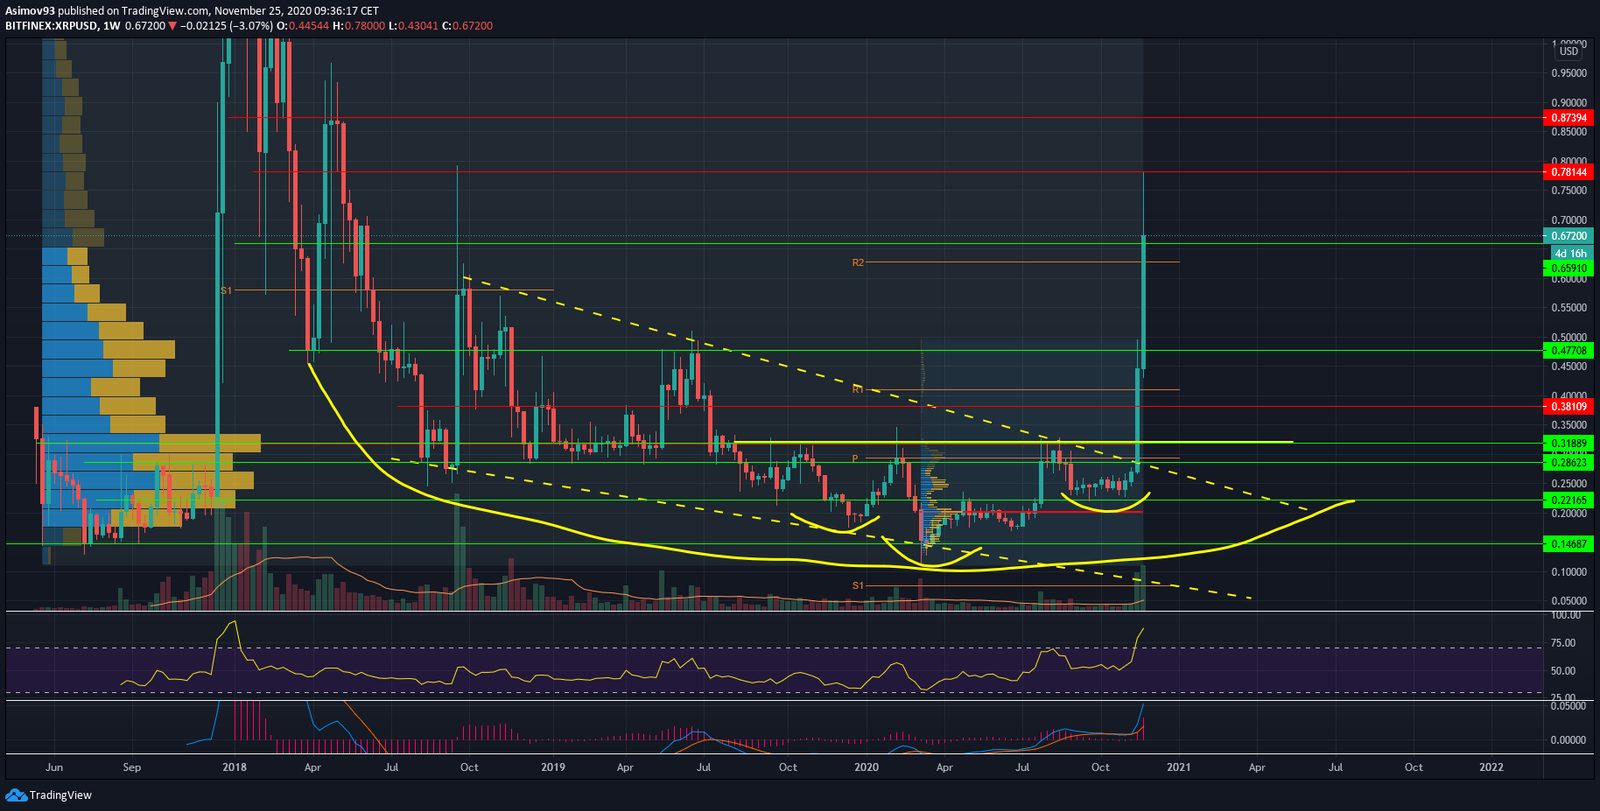Click 2018 on the time axis
The image size is (1600, 811).
(234, 767)
